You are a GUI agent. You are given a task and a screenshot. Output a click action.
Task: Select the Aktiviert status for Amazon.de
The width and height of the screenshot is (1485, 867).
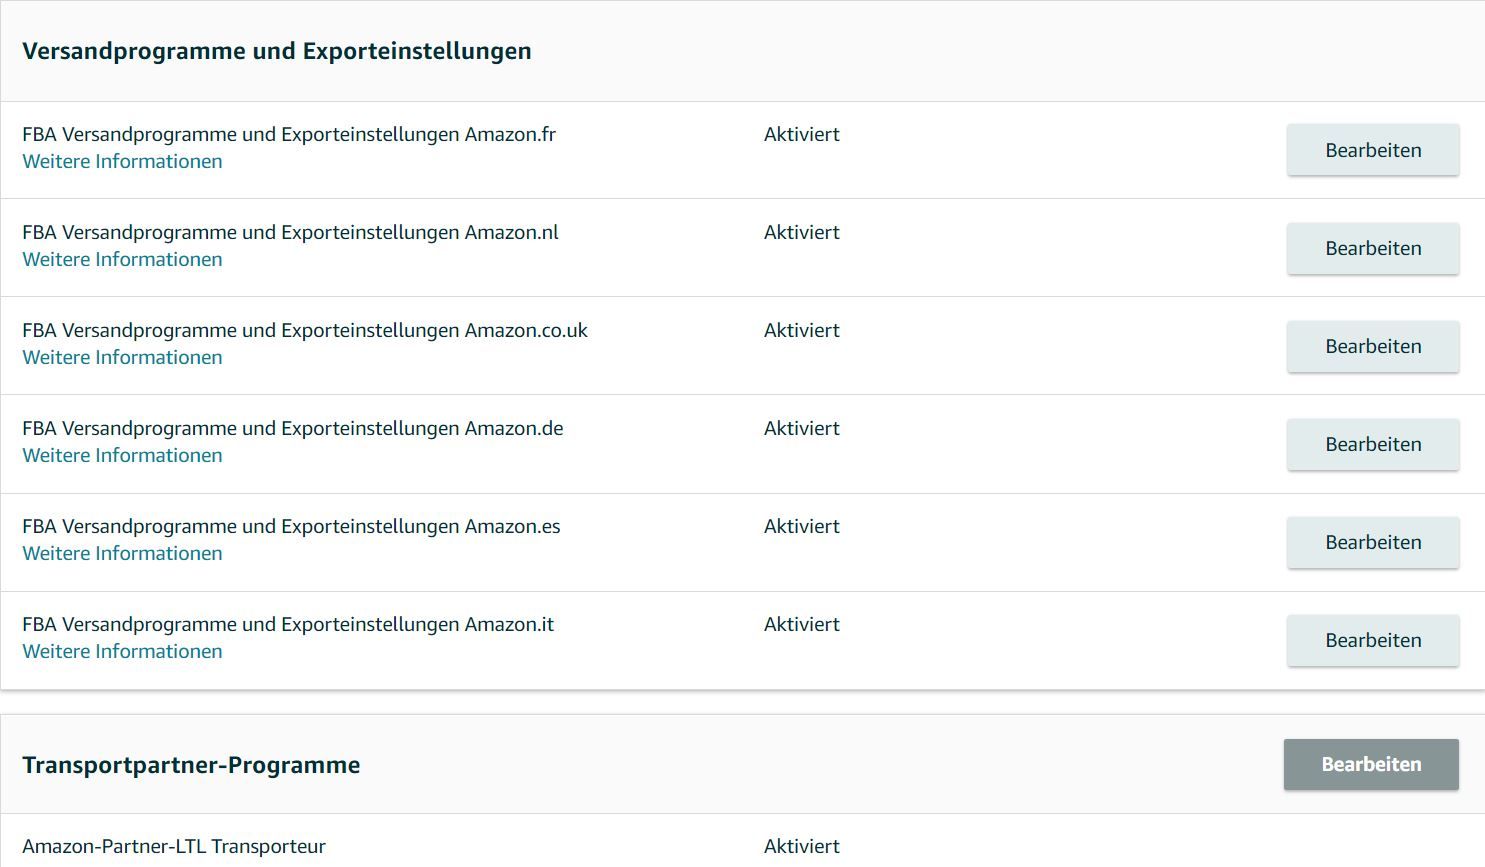click(x=802, y=428)
